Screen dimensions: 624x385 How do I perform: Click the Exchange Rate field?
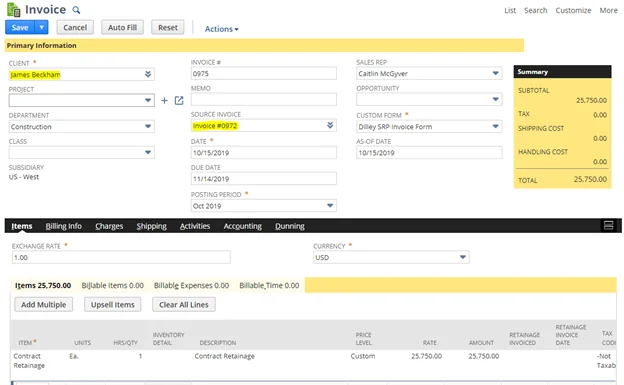coord(121,258)
